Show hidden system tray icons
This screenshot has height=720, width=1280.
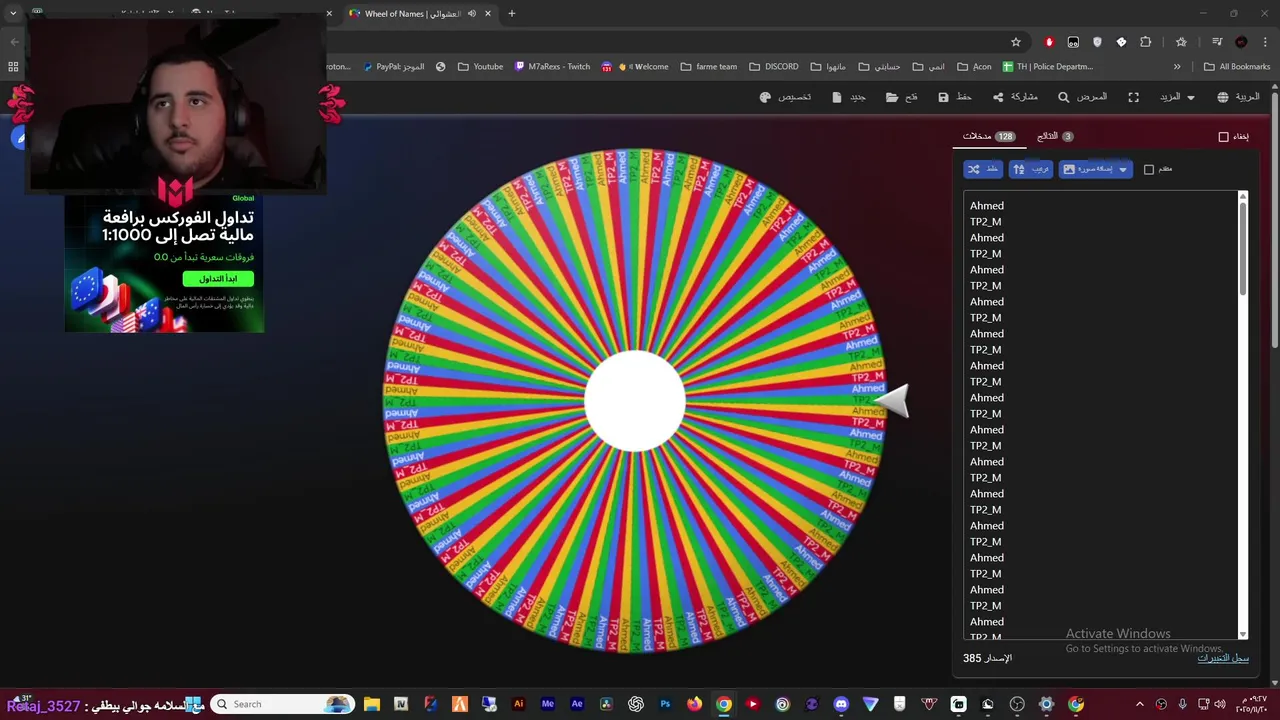click(1139, 704)
